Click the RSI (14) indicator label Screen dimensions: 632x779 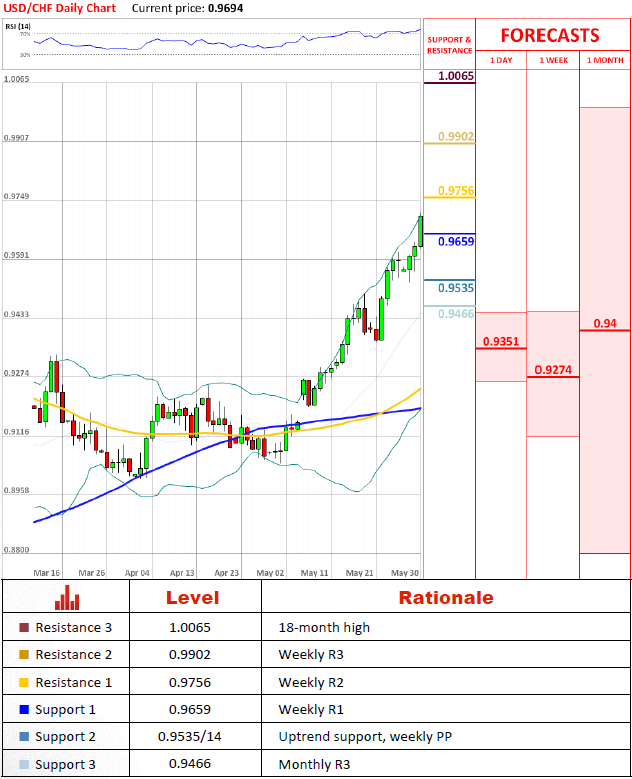click(x=18, y=26)
